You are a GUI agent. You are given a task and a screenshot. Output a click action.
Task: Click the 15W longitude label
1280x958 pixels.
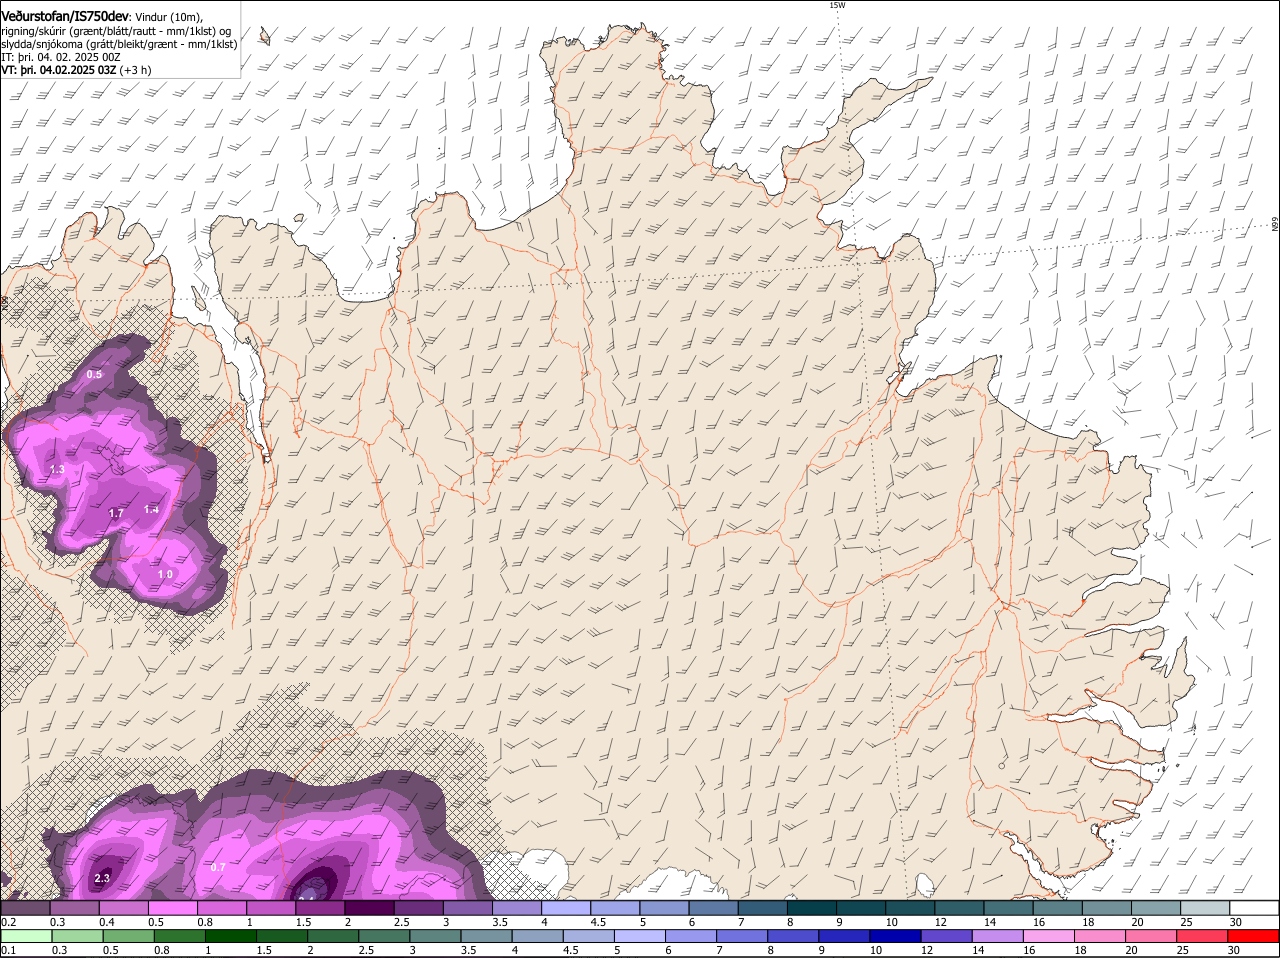pyautogui.click(x=837, y=5)
